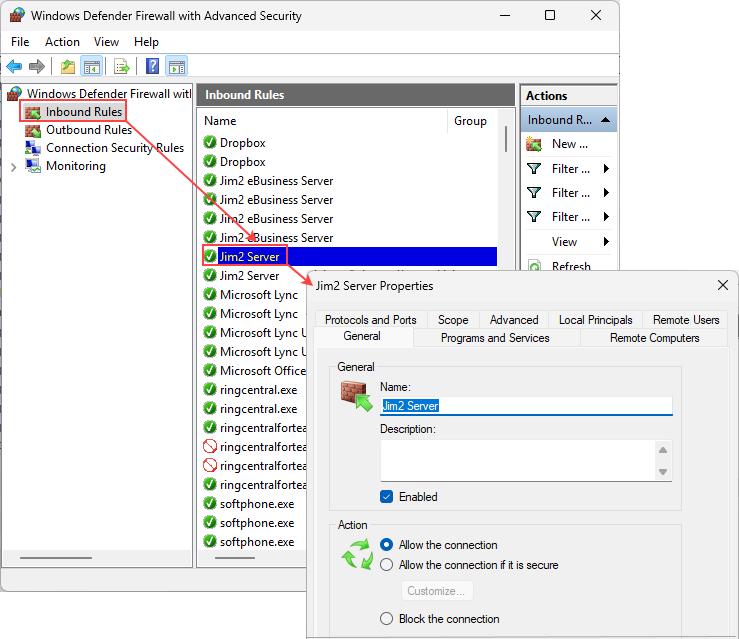Switch to the Advanced tab
Viewport: 739px width, 639px height.
[x=514, y=320]
